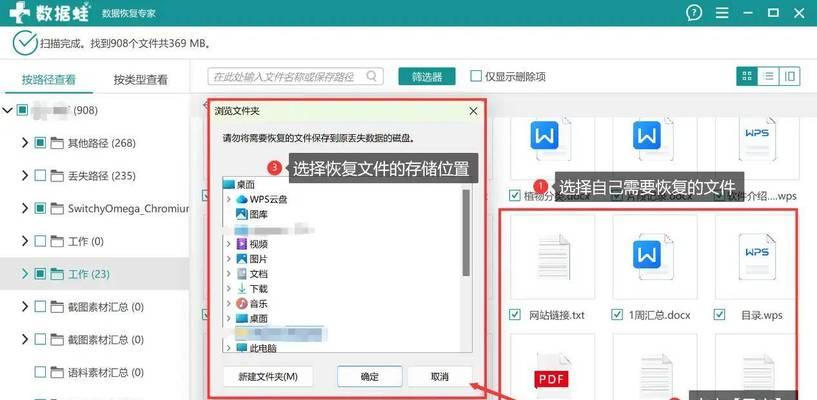The image size is (817, 400).
Task: Toggle the 工作 (23) checkbox
Action: tap(40, 274)
